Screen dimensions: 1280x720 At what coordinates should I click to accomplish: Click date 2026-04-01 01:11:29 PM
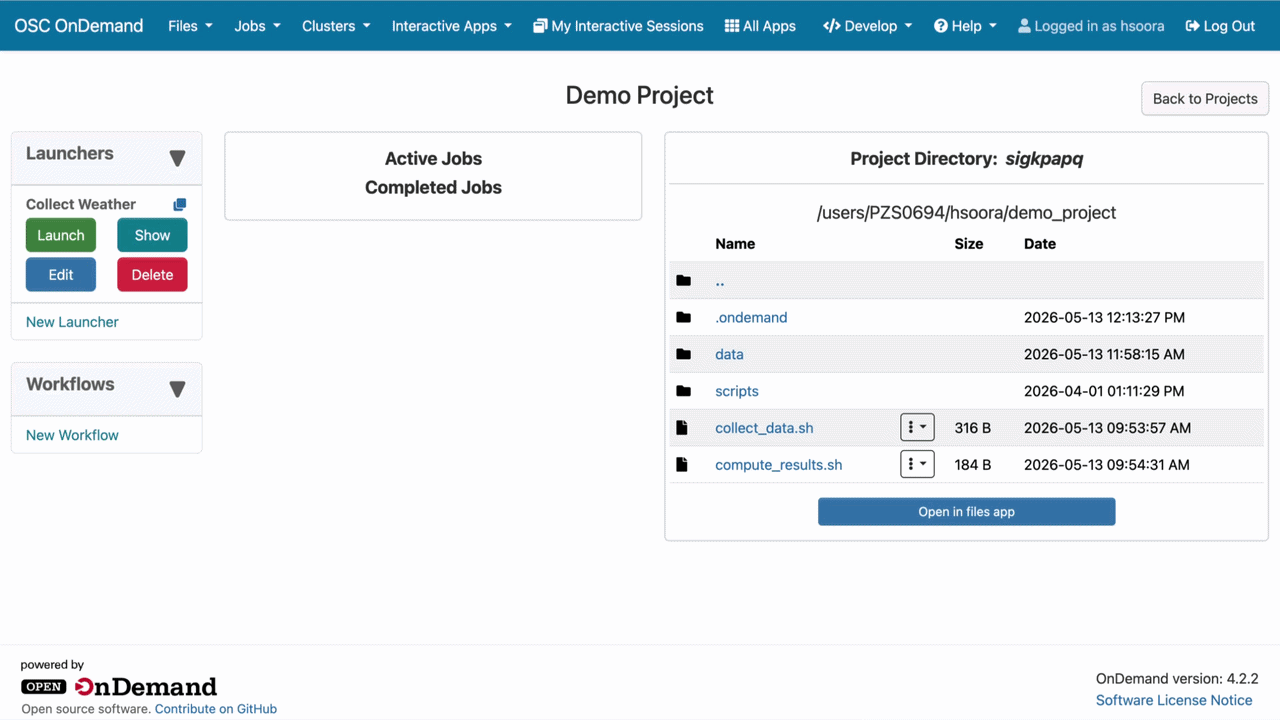tap(1104, 391)
